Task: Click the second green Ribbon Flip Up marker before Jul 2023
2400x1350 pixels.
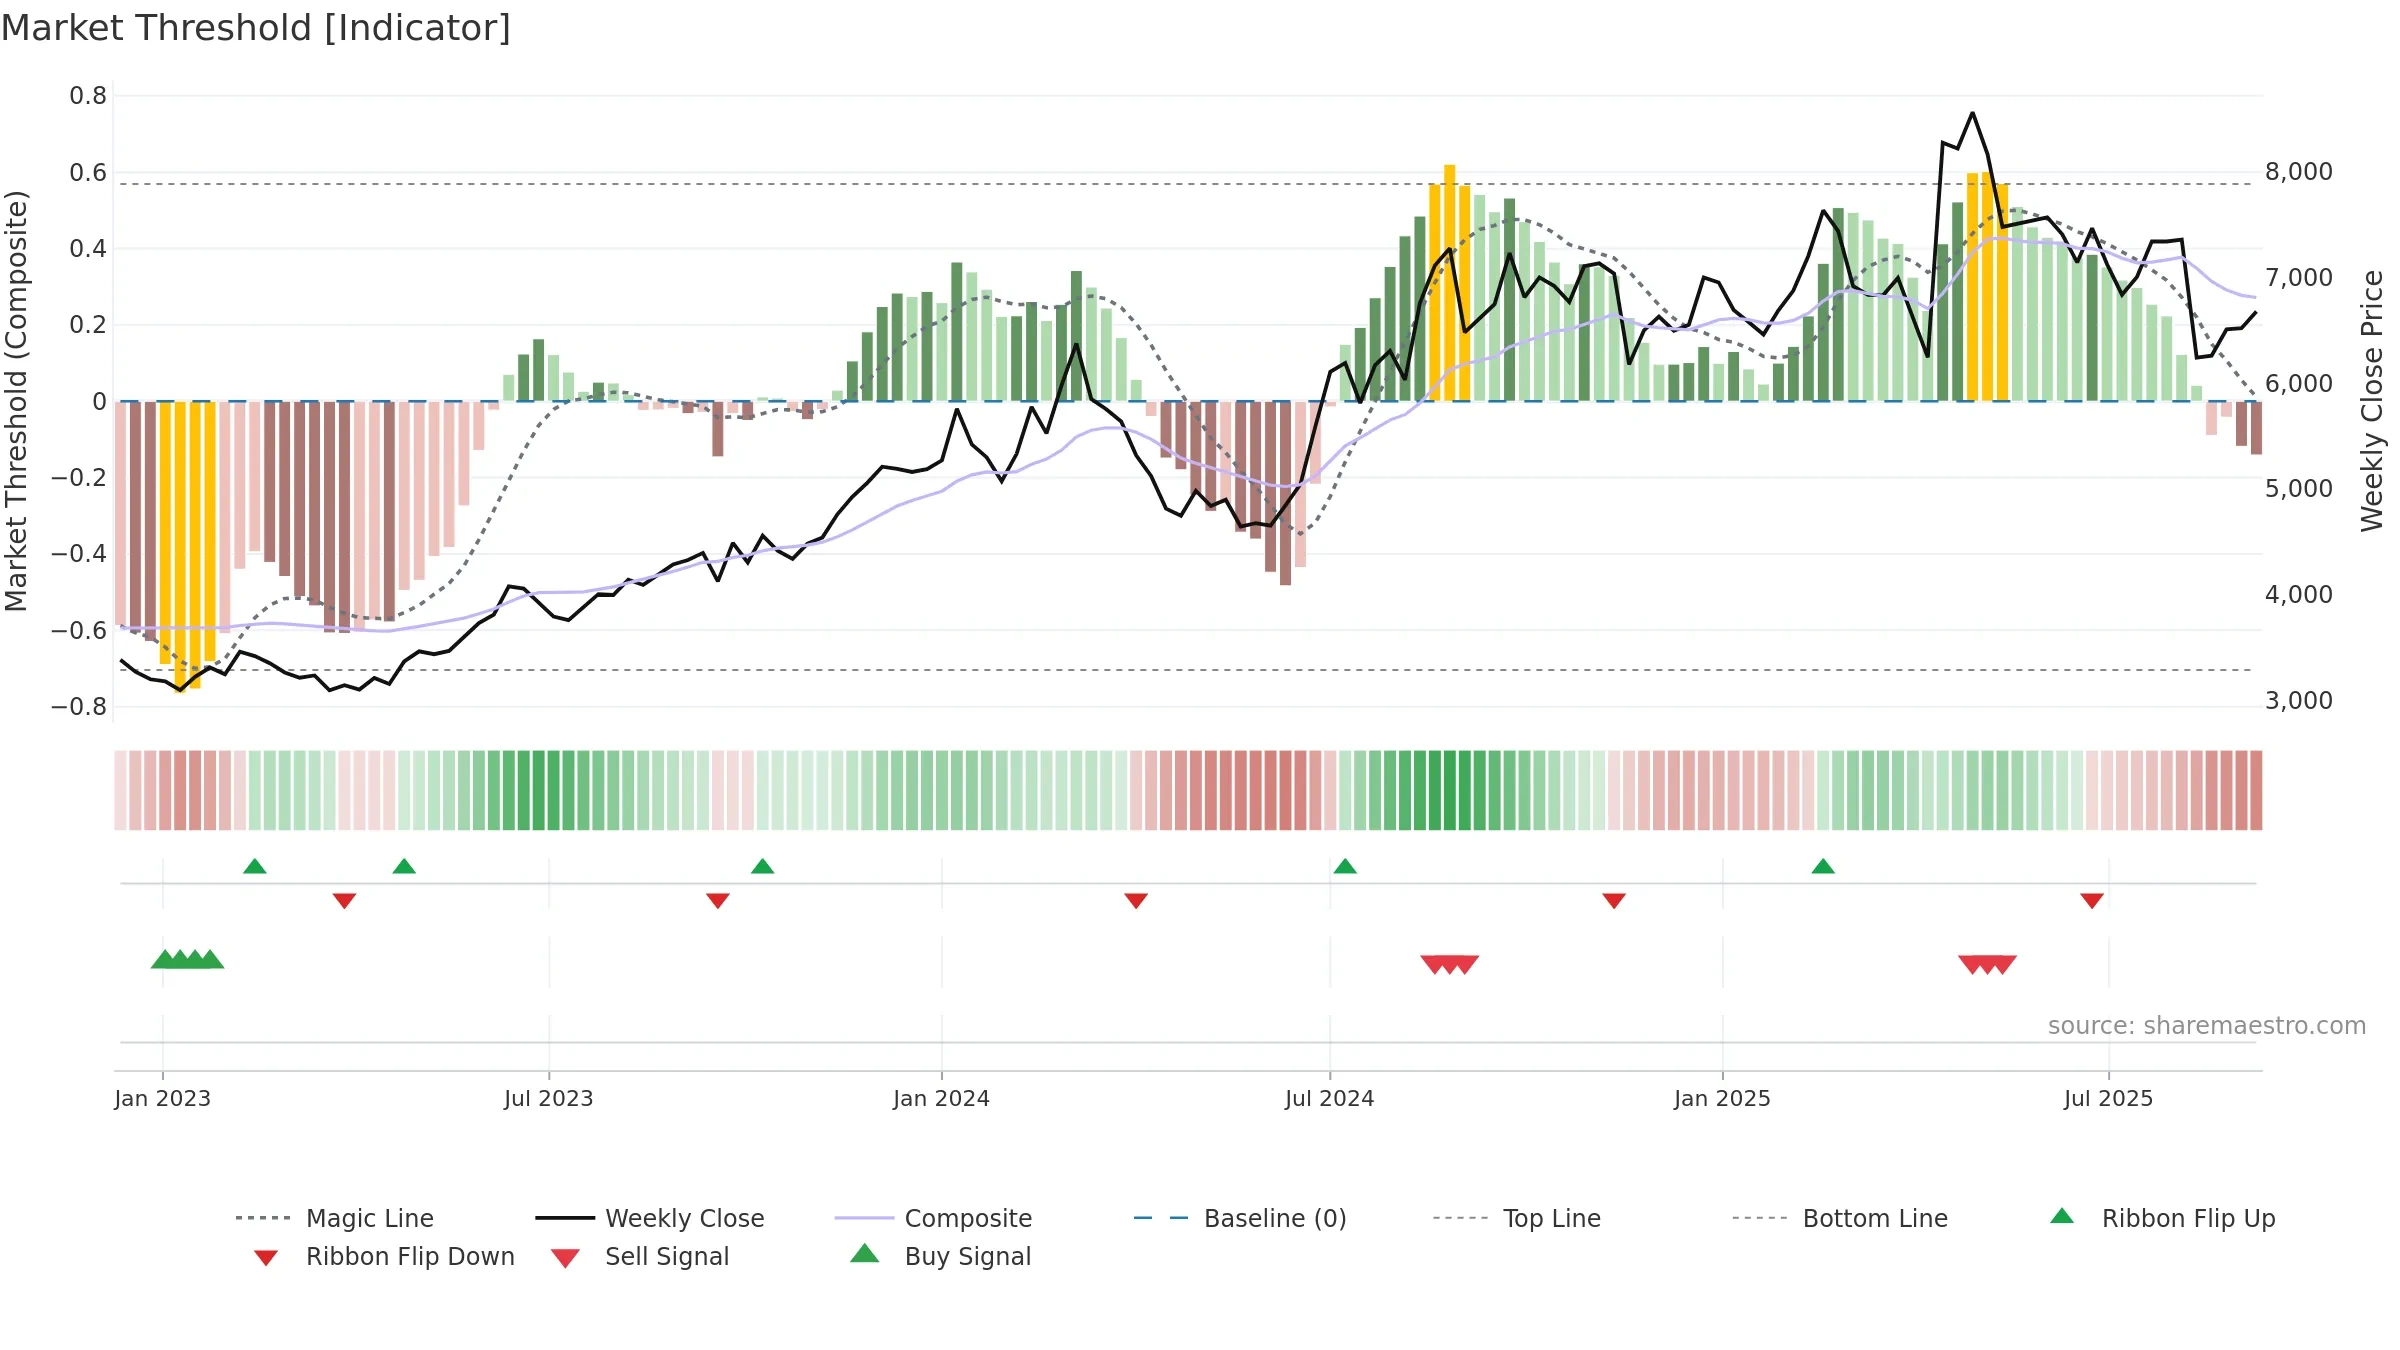Action: [404, 866]
